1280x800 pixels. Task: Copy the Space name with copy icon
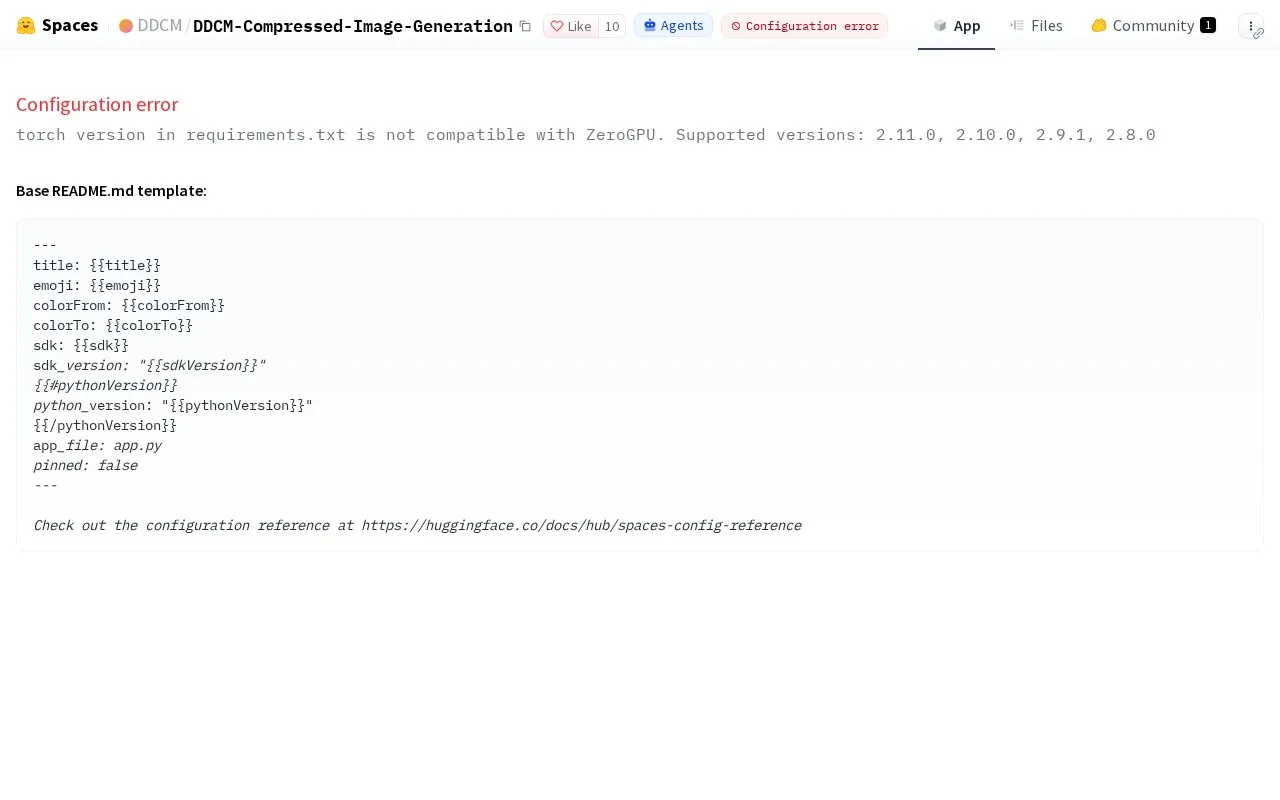525,26
